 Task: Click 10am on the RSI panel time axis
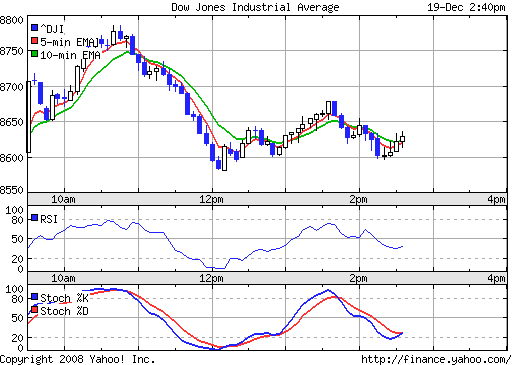click(x=63, y=278)
